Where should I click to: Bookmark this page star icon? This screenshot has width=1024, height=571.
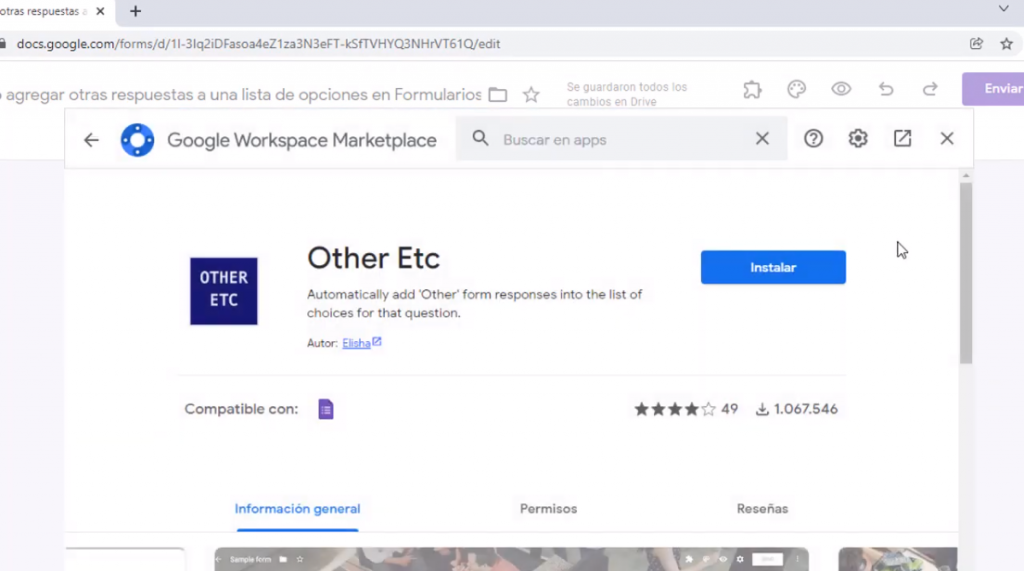tap(1006, 44)
